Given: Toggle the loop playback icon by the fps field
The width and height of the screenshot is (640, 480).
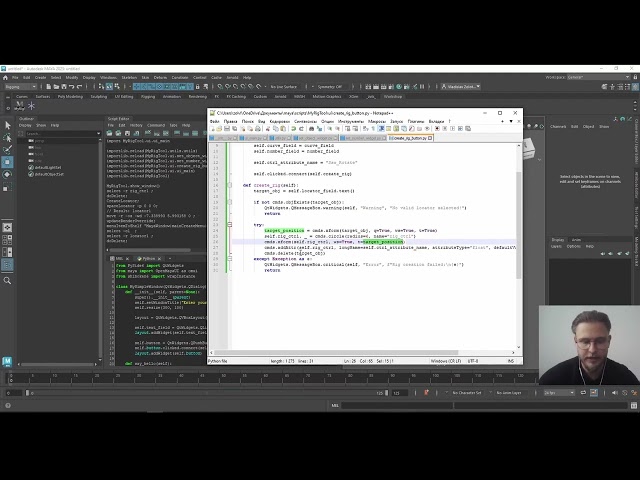Looking at the screenshot, I should [583, 393].
